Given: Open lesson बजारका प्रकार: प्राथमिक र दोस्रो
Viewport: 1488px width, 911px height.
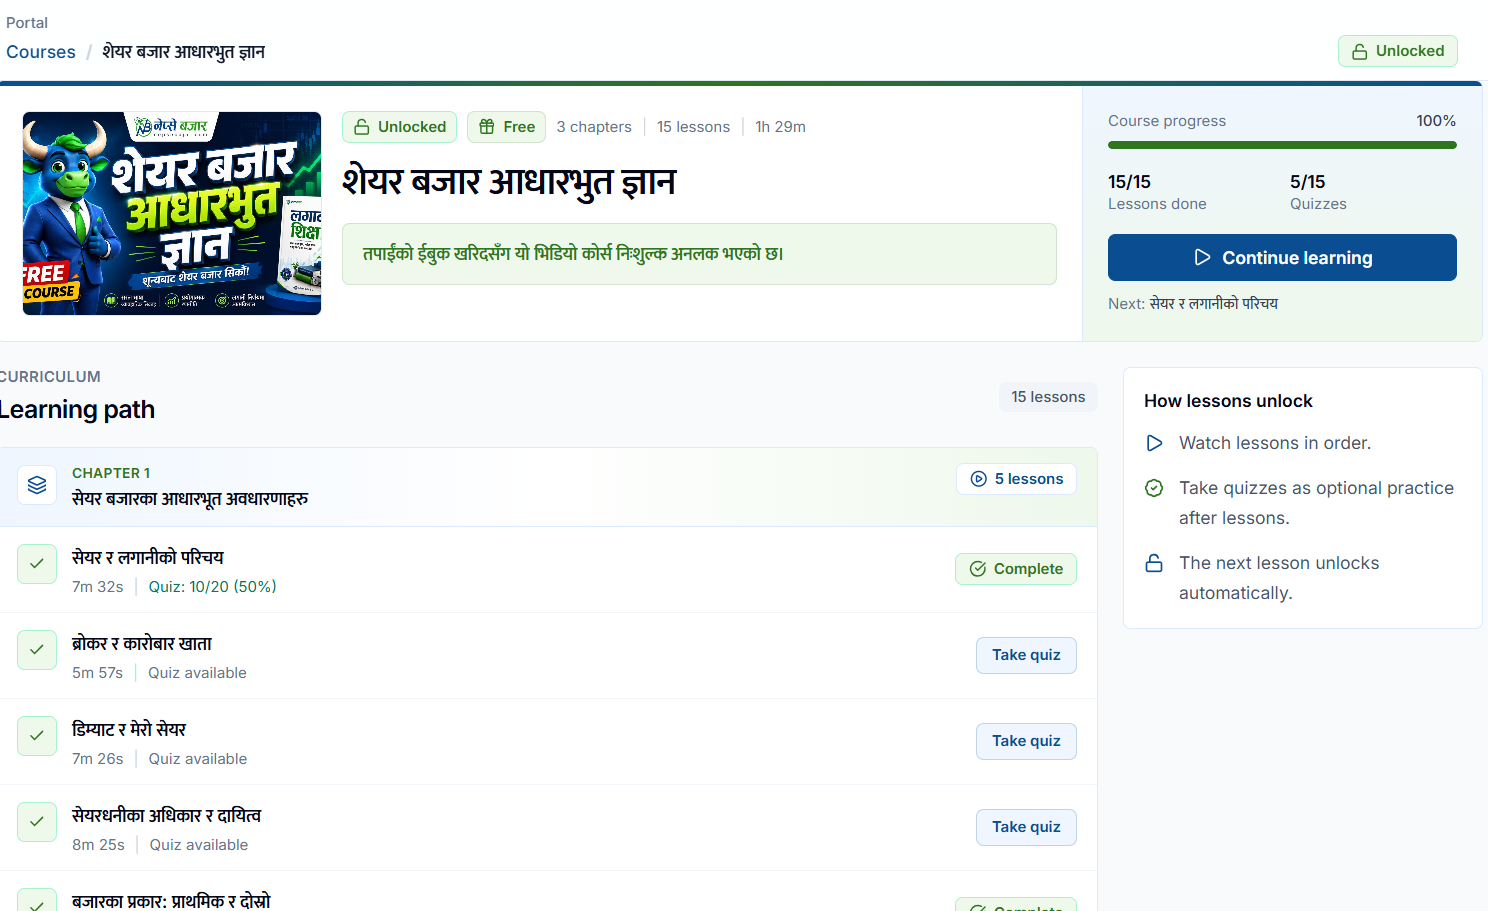Looking at the screenshot, I should pos(171,900).
